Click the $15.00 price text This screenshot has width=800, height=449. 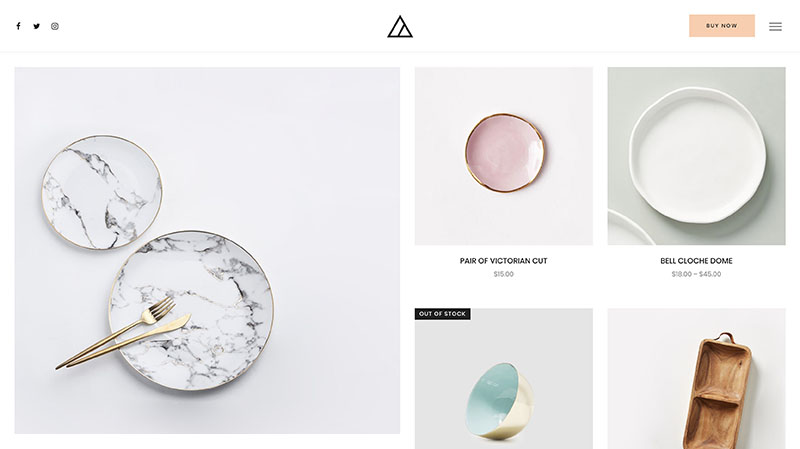(x=504, y=274)
